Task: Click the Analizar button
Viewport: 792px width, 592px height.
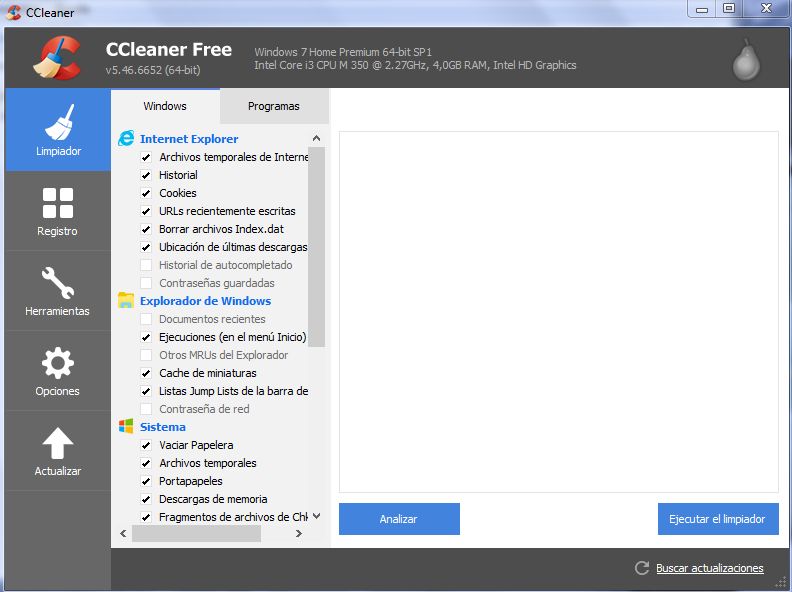Action: coord(399,519)
